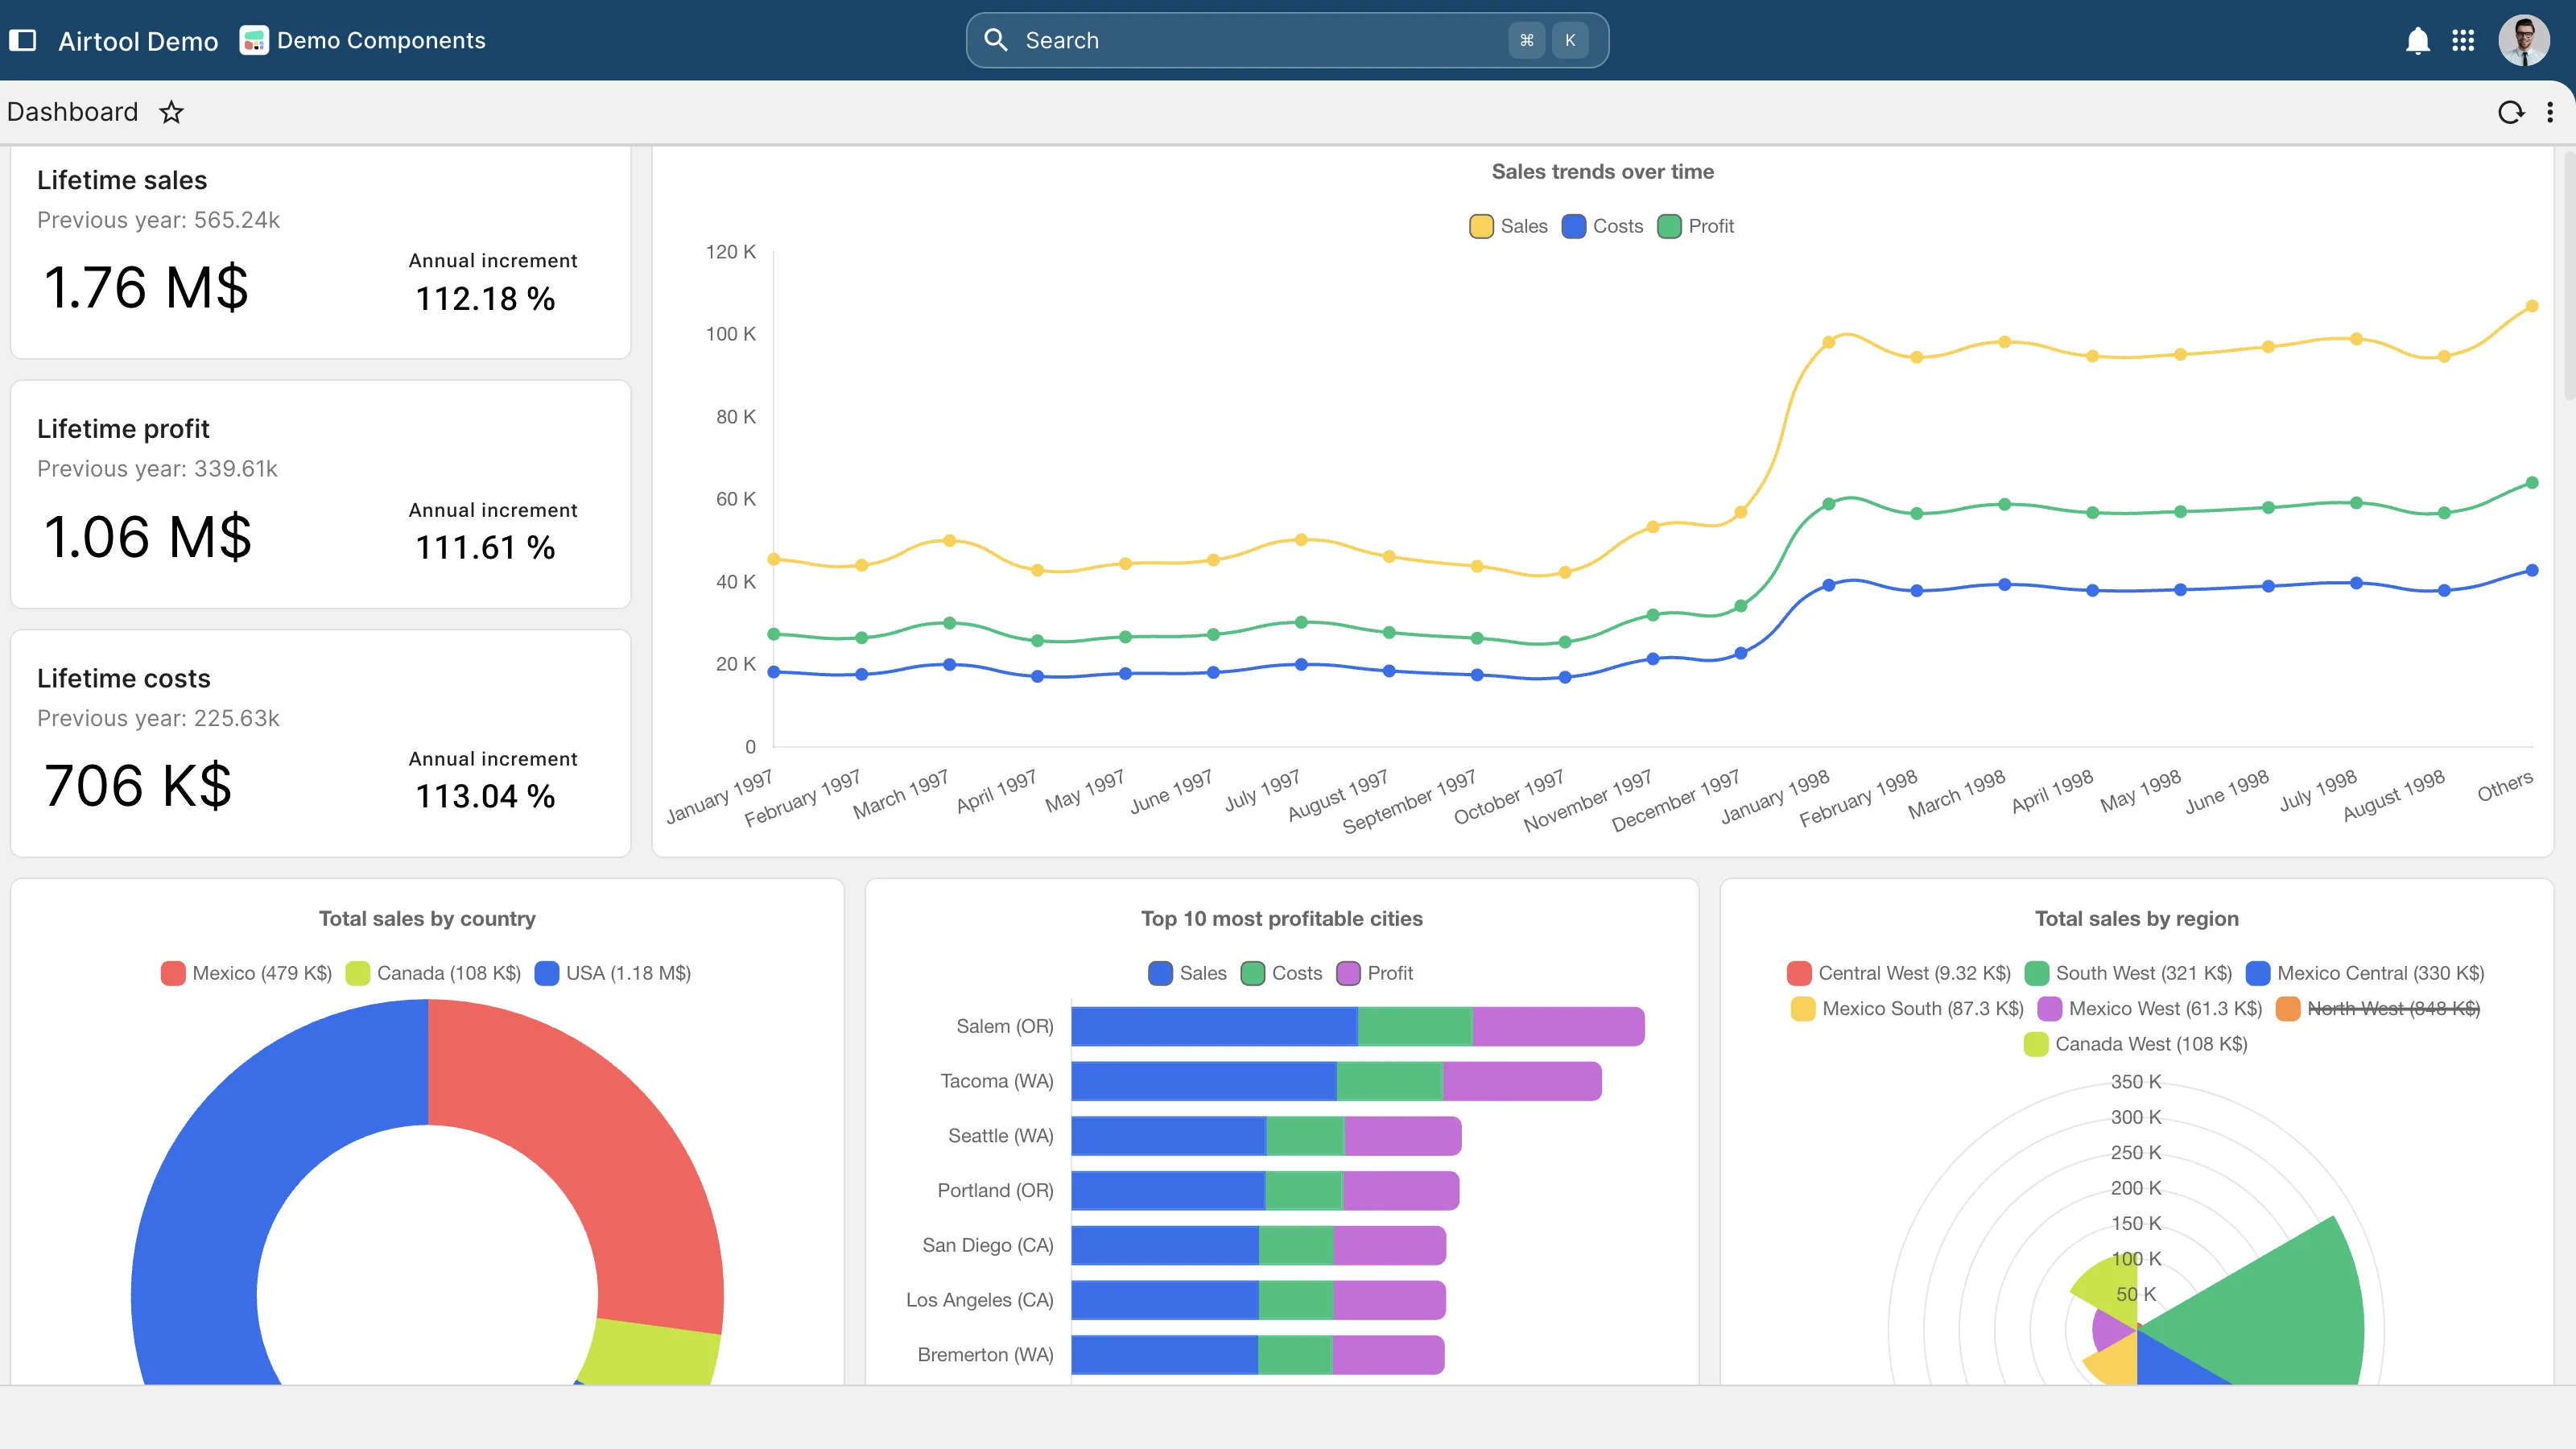Toggle Mexico Central (330 K$) region legend
The width and height of the screenshot is (2576, 1449).
coord(2365,973)
